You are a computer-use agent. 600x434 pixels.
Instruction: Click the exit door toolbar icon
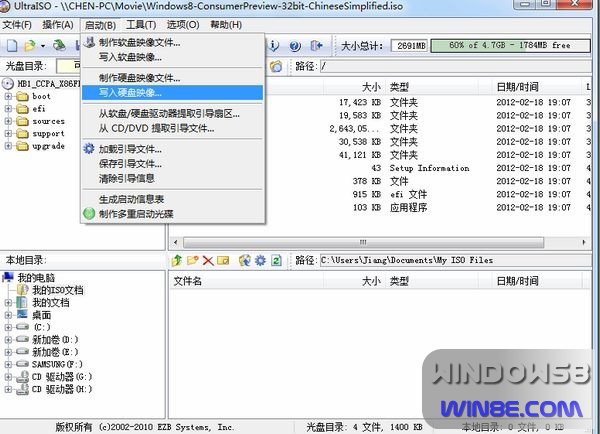(316, 46)
